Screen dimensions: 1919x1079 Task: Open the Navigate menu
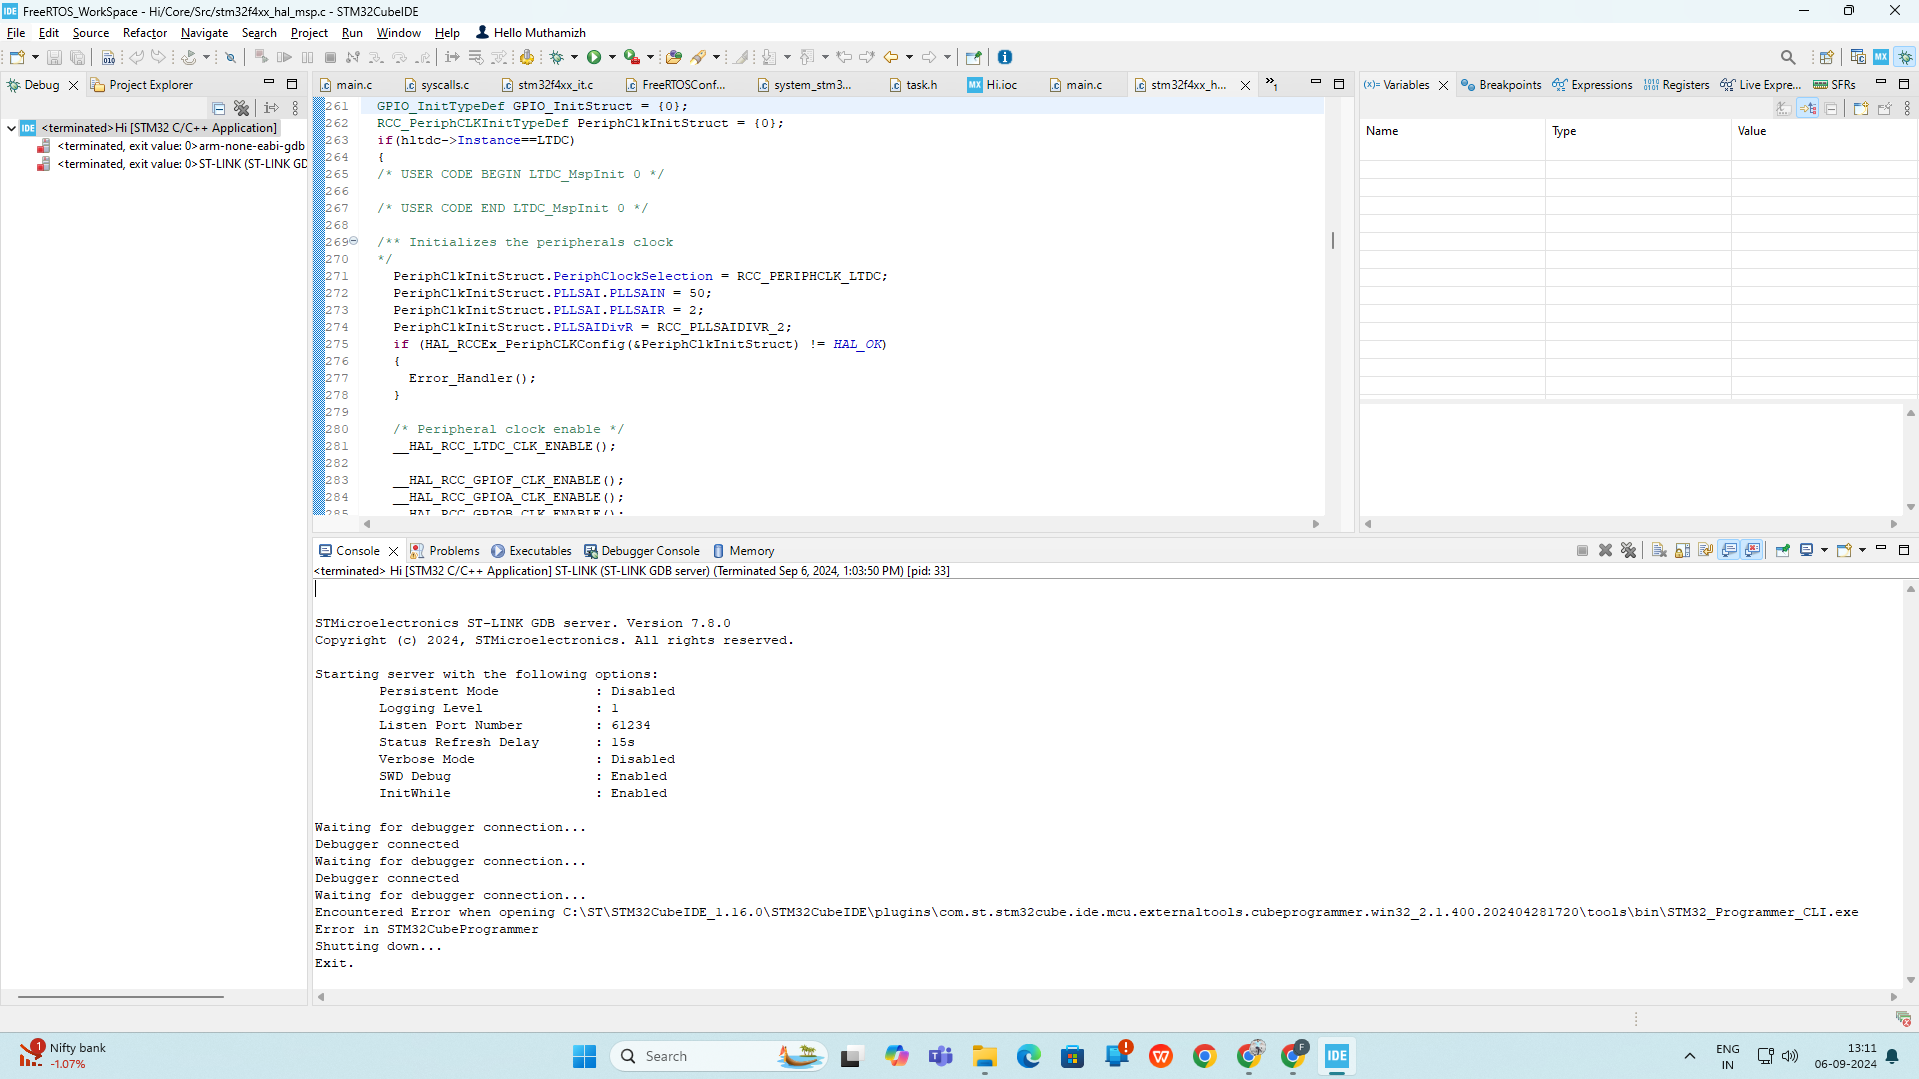(204, 32)
